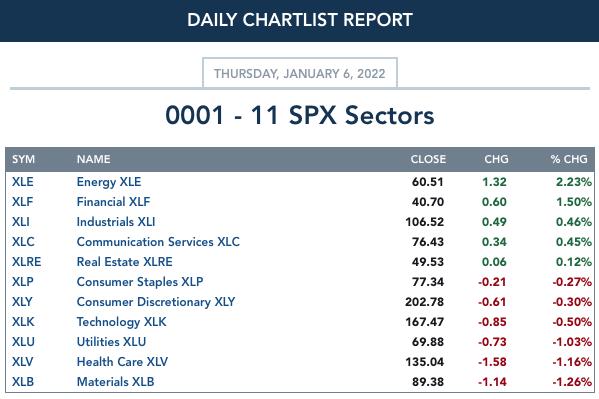Click the XLRE symbol link
This screenshot has height=399, width=599.
(26, 262)
